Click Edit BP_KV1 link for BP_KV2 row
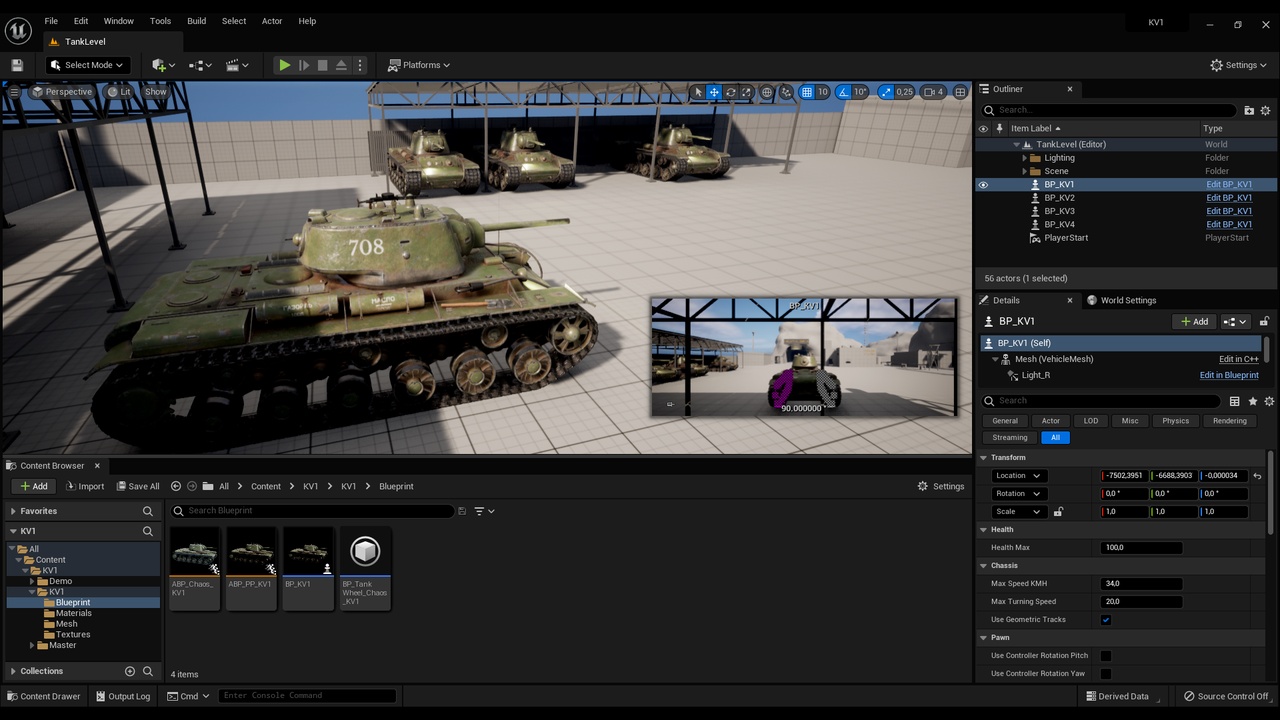 point(1229,198)
